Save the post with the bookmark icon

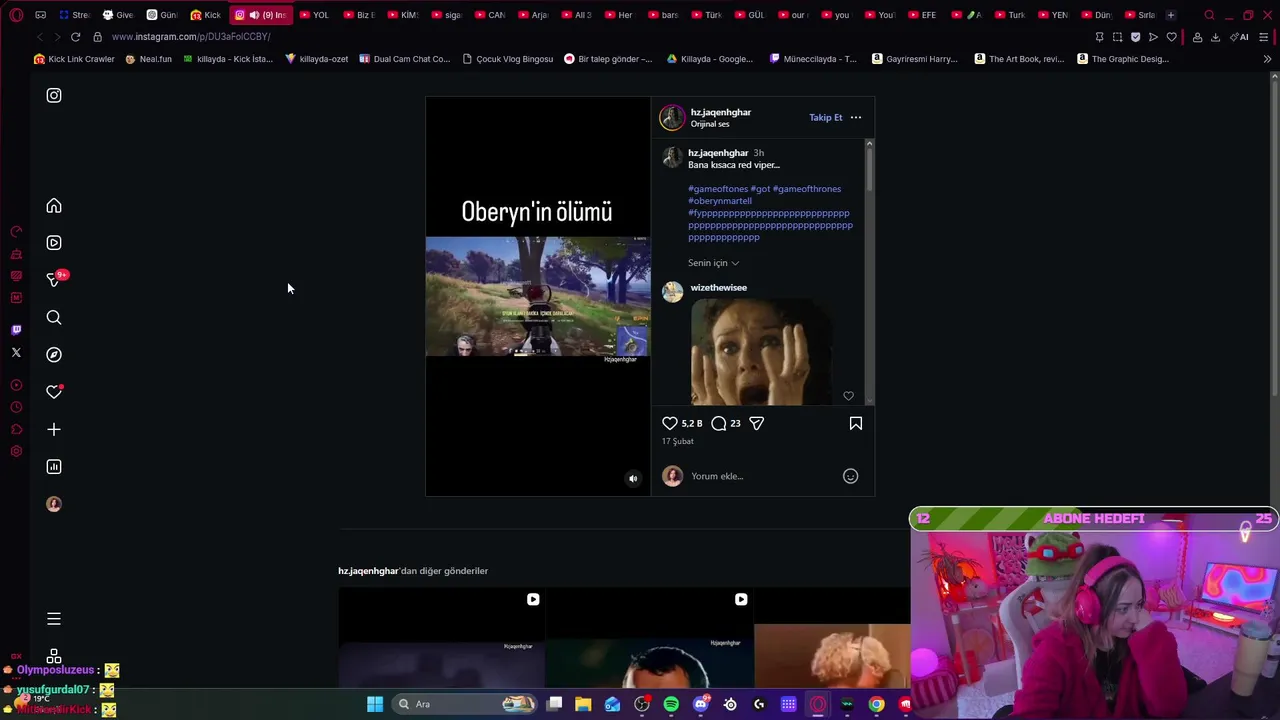[x=856, y=424]
